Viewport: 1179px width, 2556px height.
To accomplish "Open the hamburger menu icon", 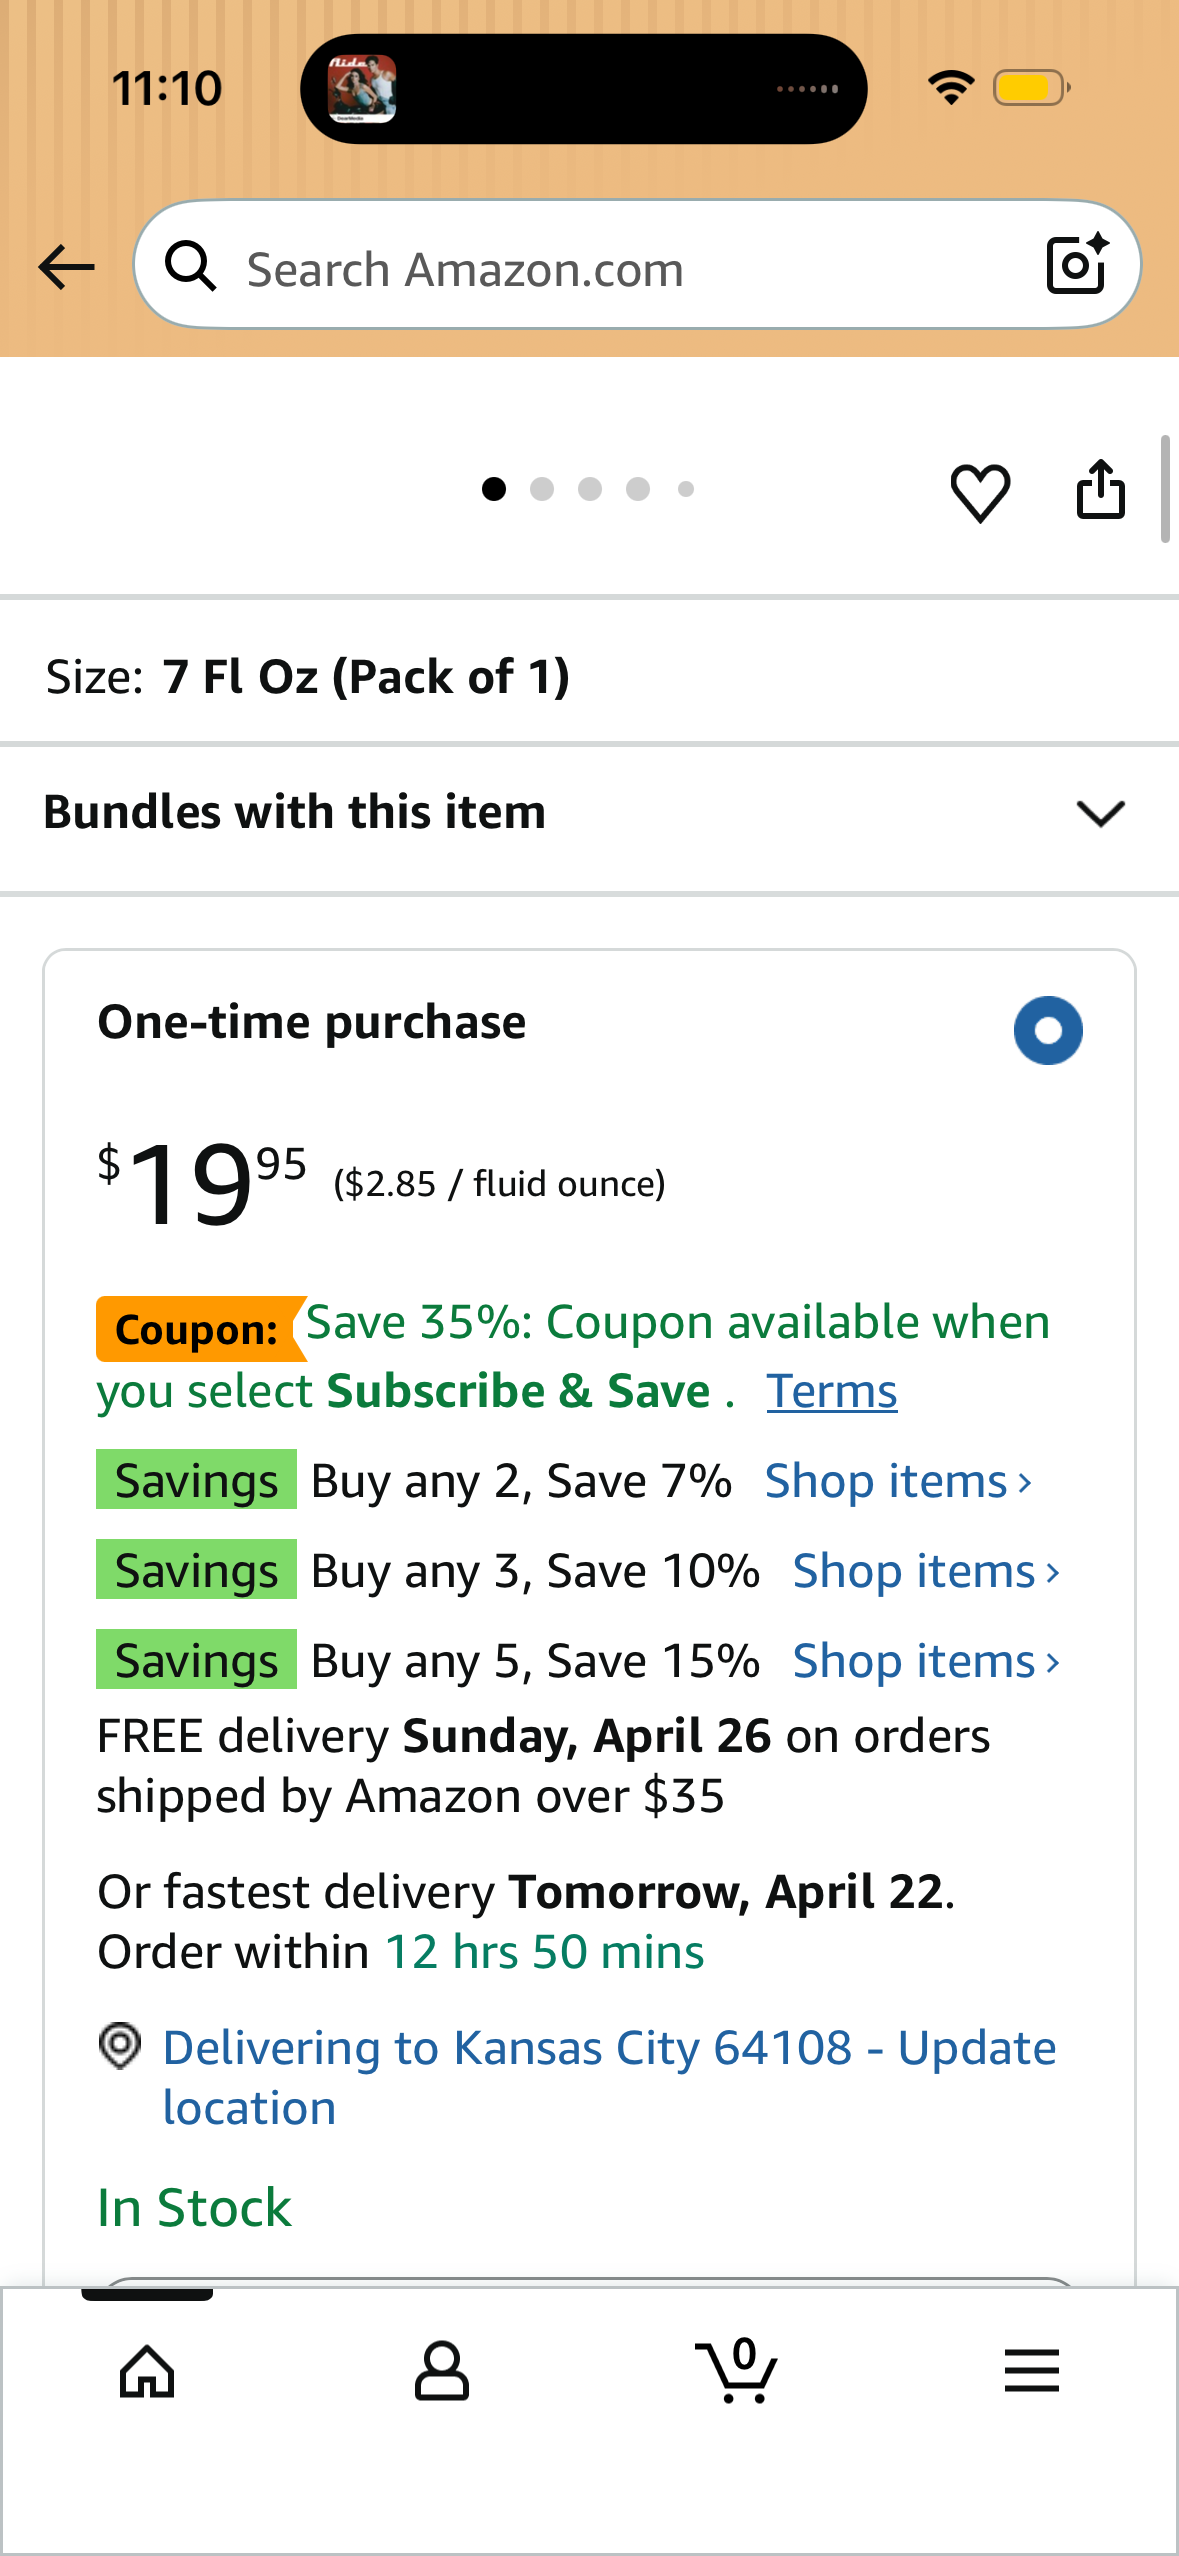I will tap(1032, 2371).
